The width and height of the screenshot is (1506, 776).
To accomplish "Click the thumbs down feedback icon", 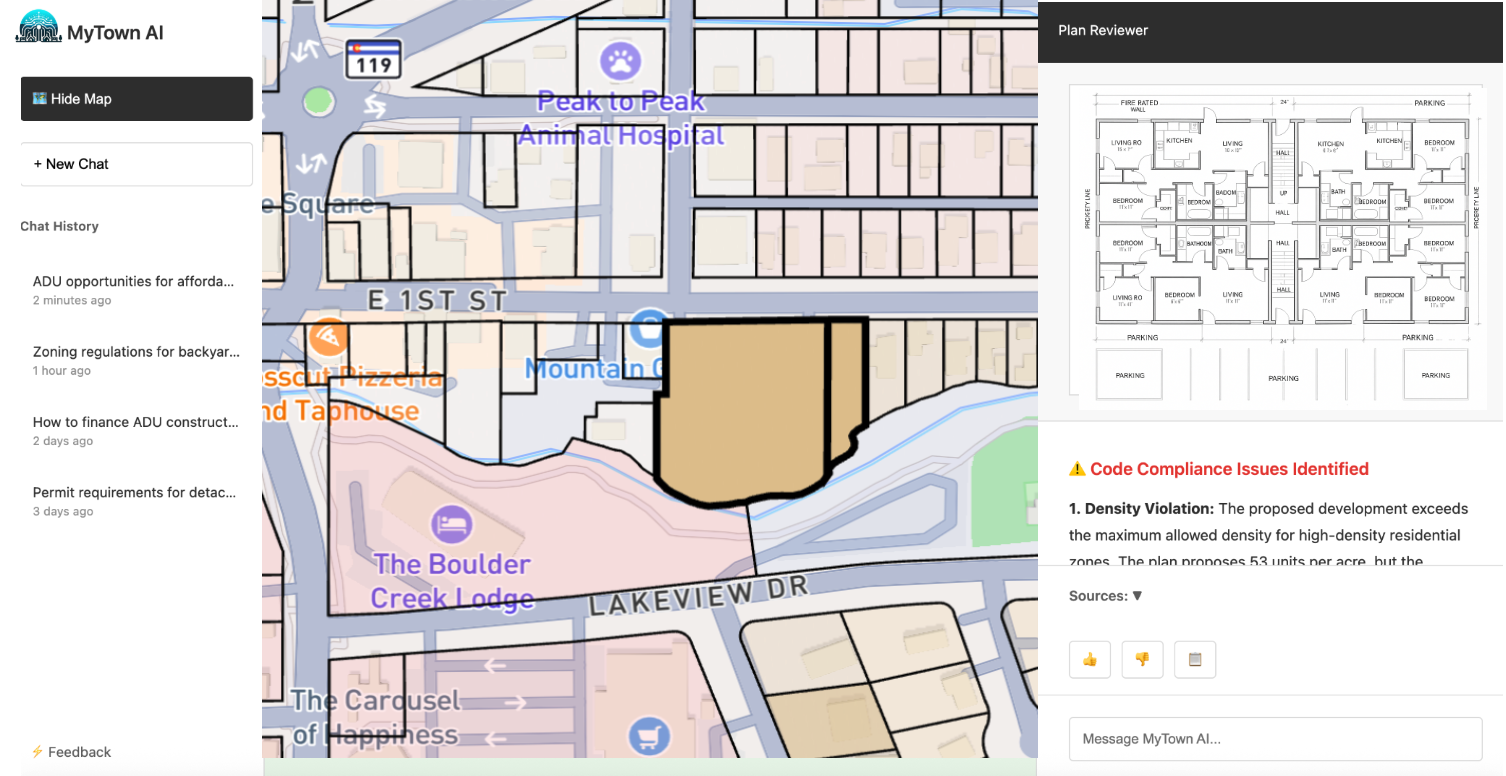I will [x=1142, y=660].
